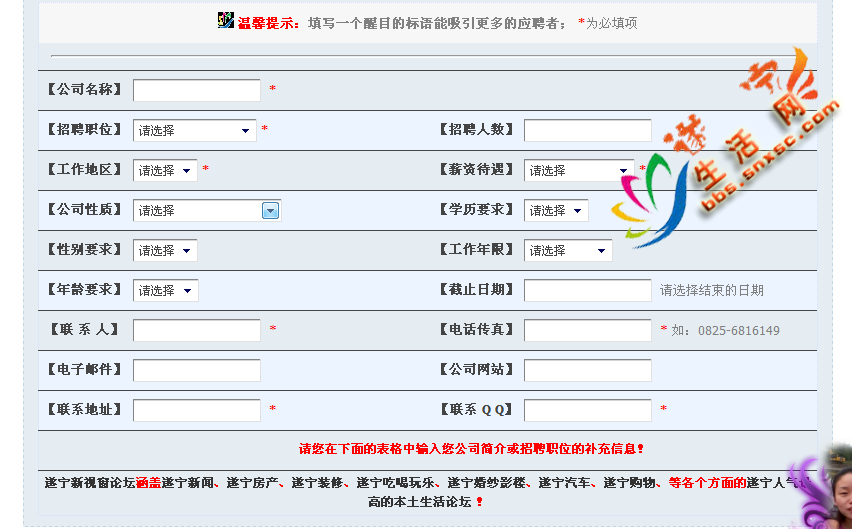852x529 pixels.
Task: Click the 【公司网站】 label
Action: point(476,369)
